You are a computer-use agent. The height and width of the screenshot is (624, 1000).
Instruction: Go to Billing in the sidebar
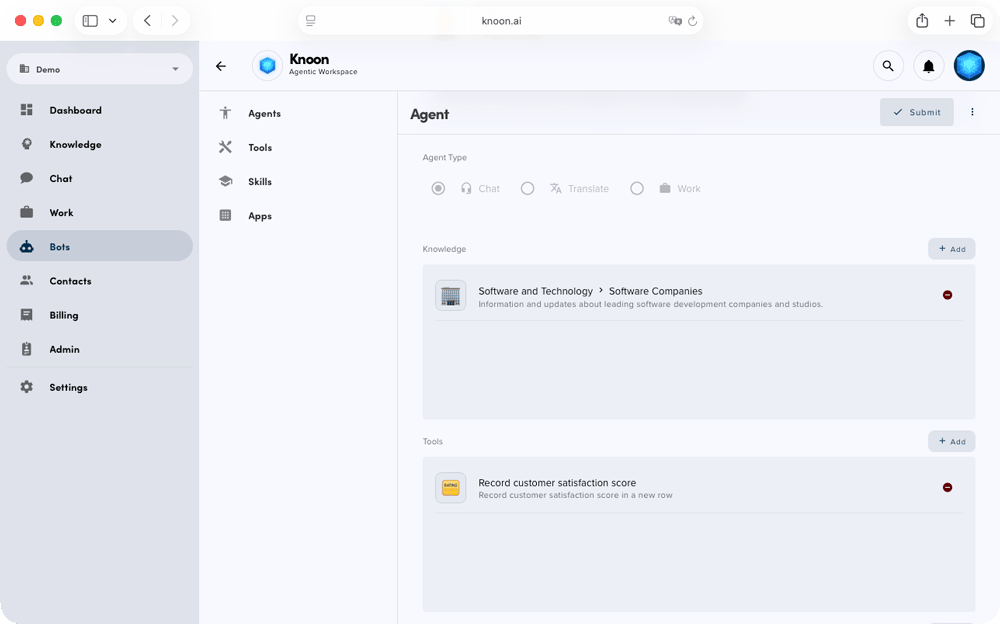point(63,315)
